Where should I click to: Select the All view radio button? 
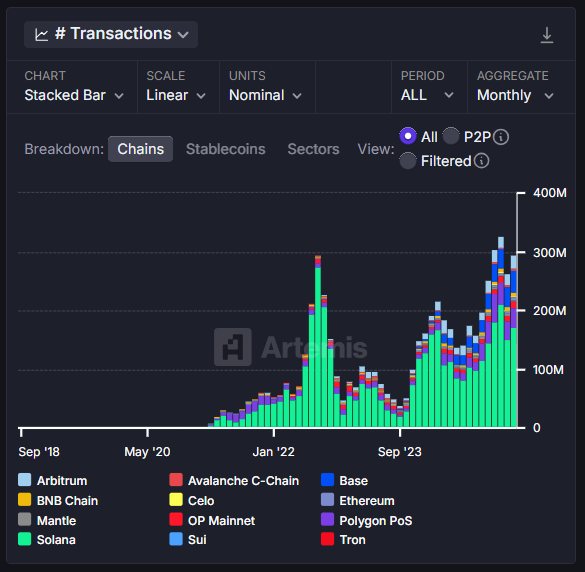[408, 136]
